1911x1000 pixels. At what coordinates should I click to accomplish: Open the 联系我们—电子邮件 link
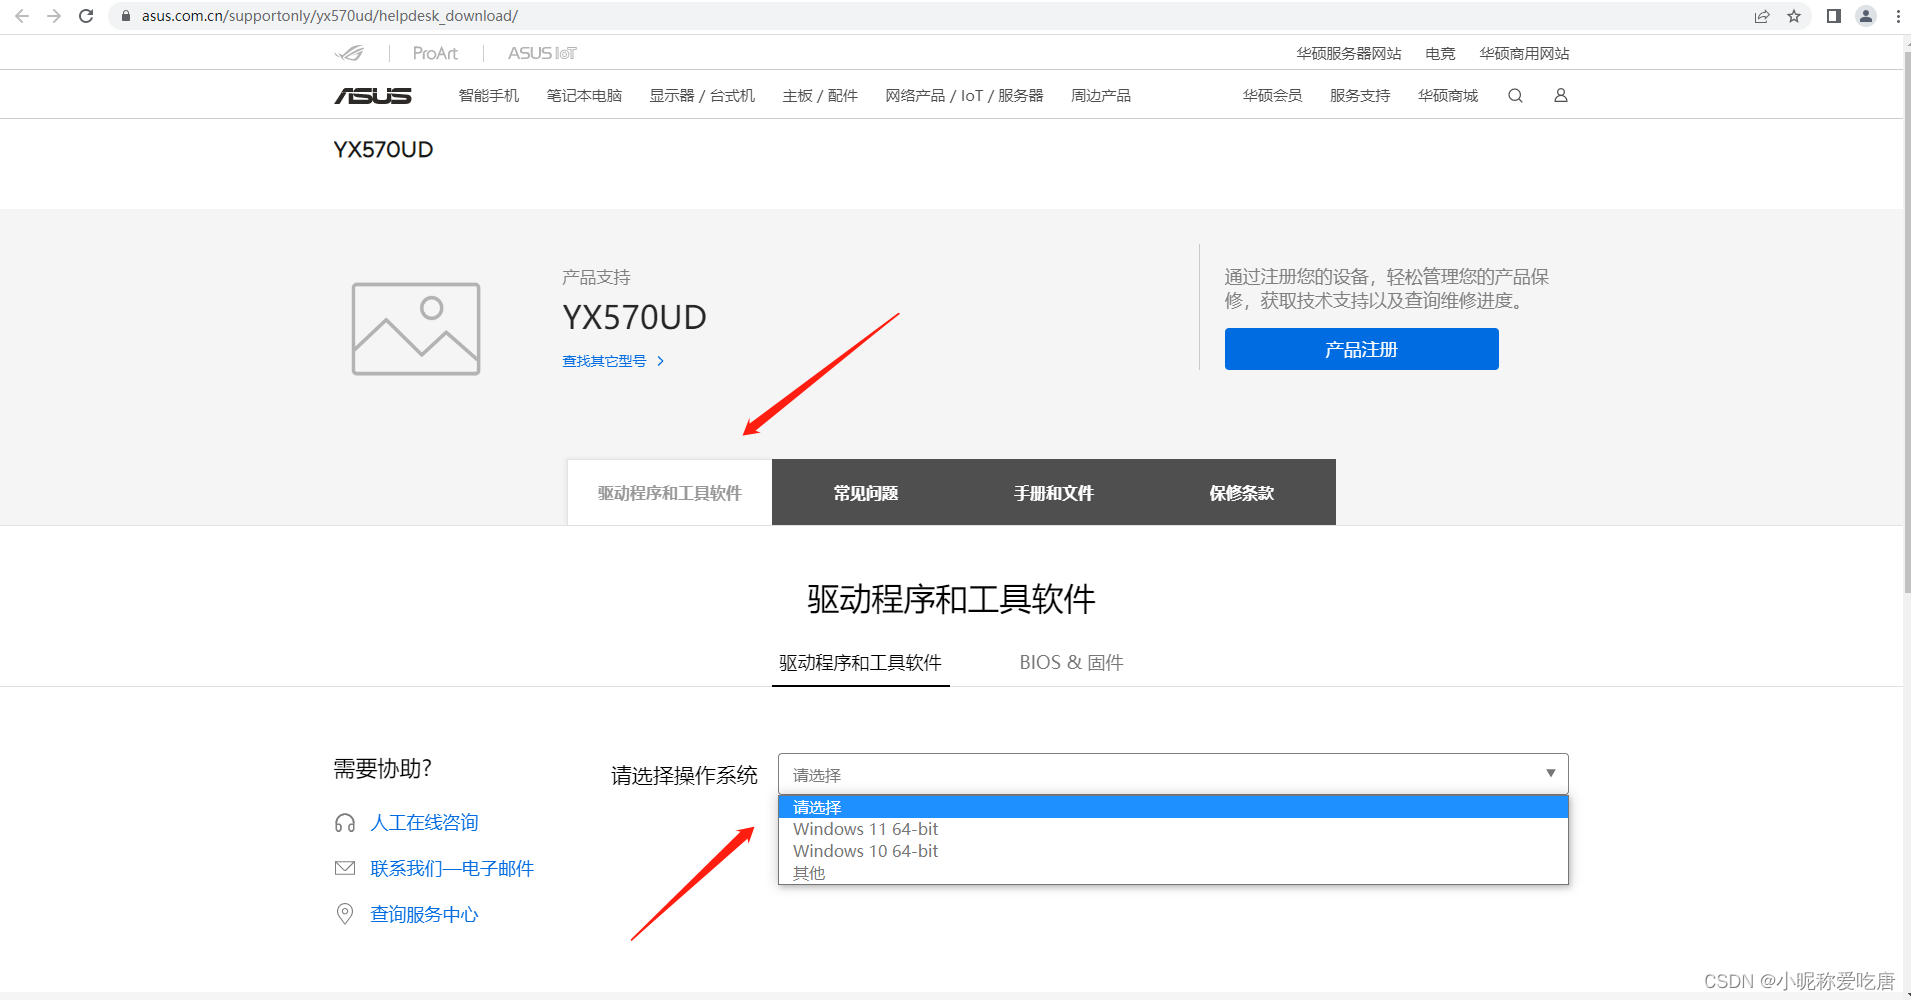(452, 868)
